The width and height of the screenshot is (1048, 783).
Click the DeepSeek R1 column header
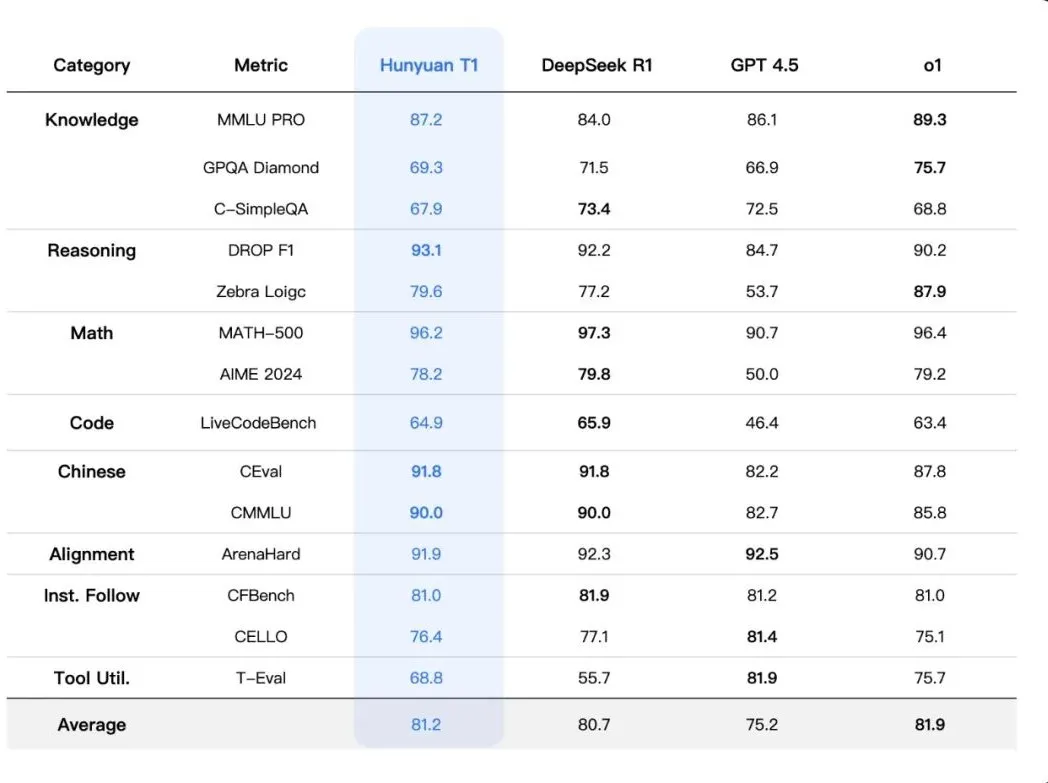coord(596,65)
